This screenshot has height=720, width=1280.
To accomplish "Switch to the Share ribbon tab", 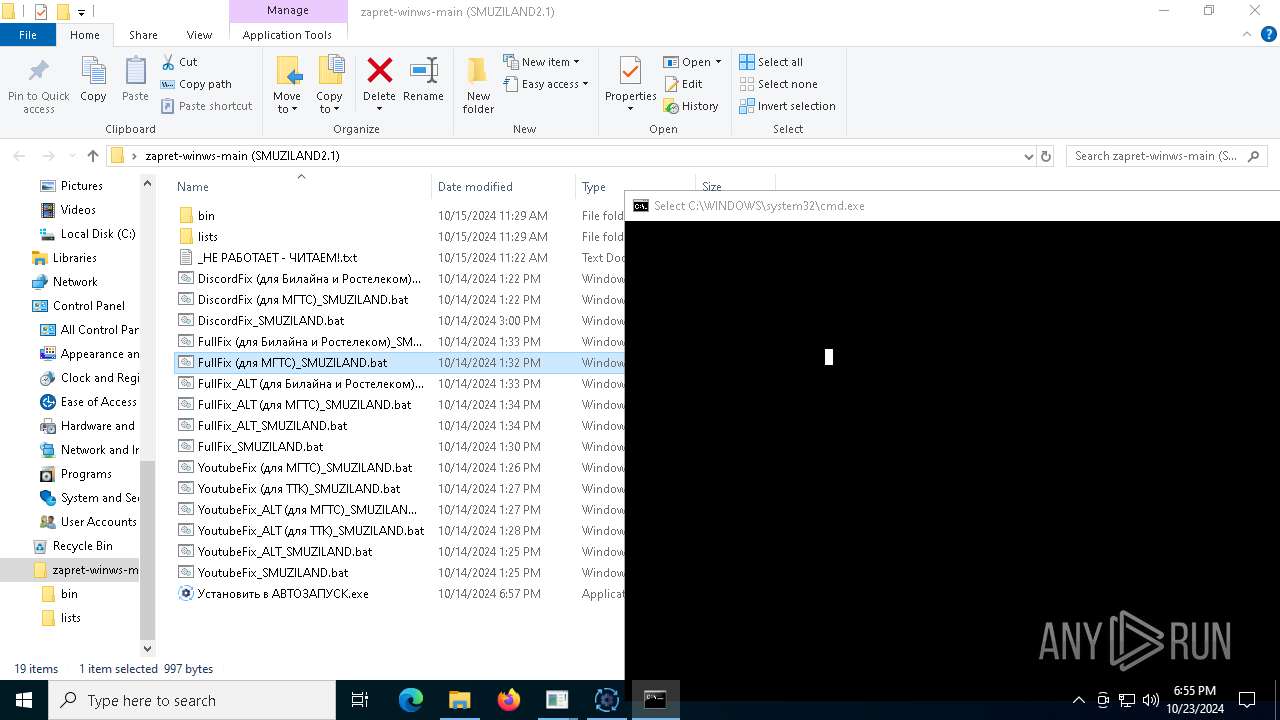I will coord(143,34).
